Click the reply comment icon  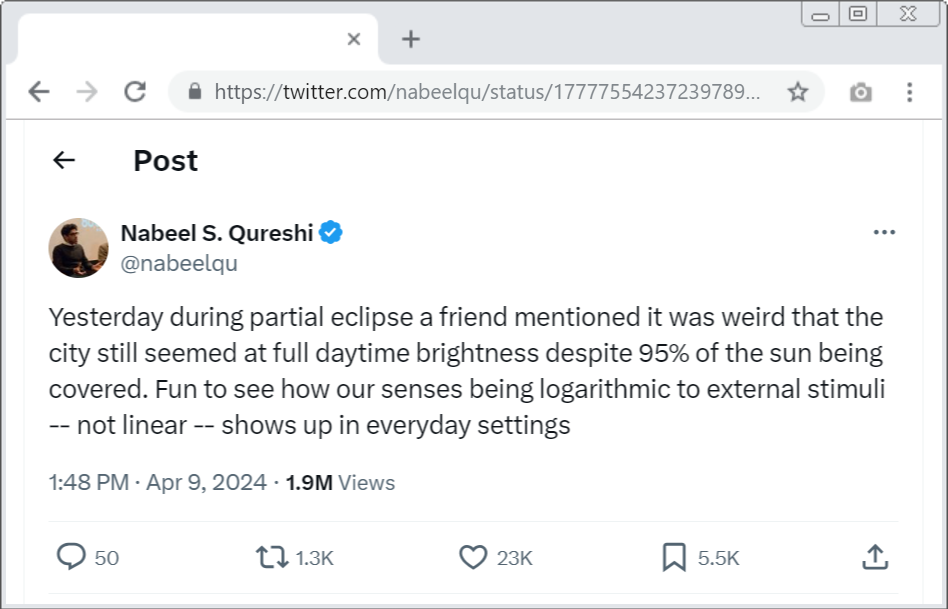71,557
